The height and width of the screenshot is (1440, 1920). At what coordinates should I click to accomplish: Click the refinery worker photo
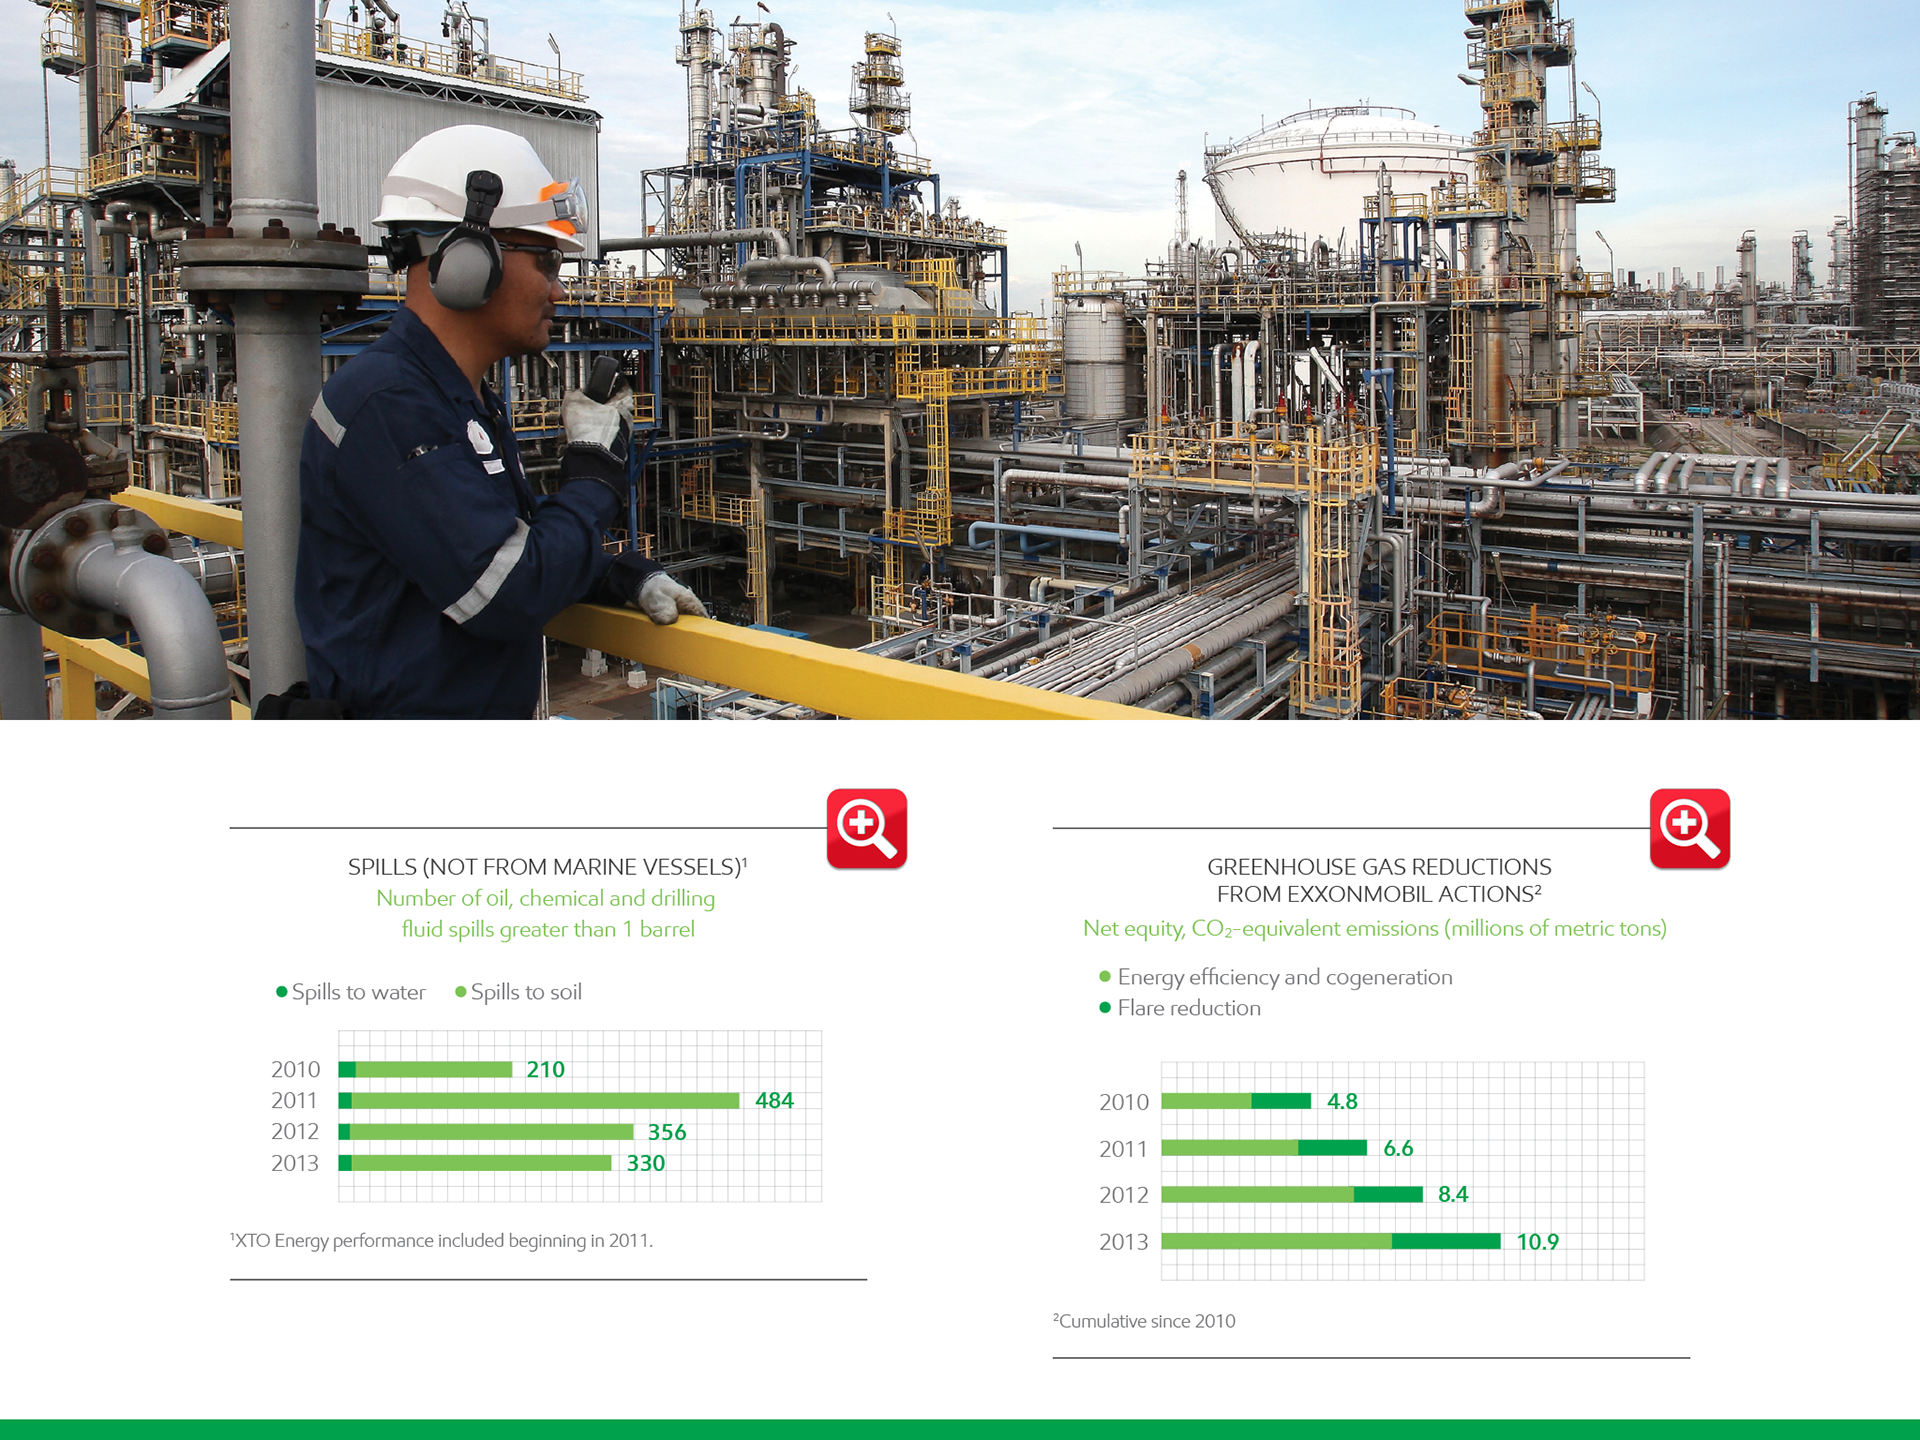pyautogui.click(x=960, y=360)
